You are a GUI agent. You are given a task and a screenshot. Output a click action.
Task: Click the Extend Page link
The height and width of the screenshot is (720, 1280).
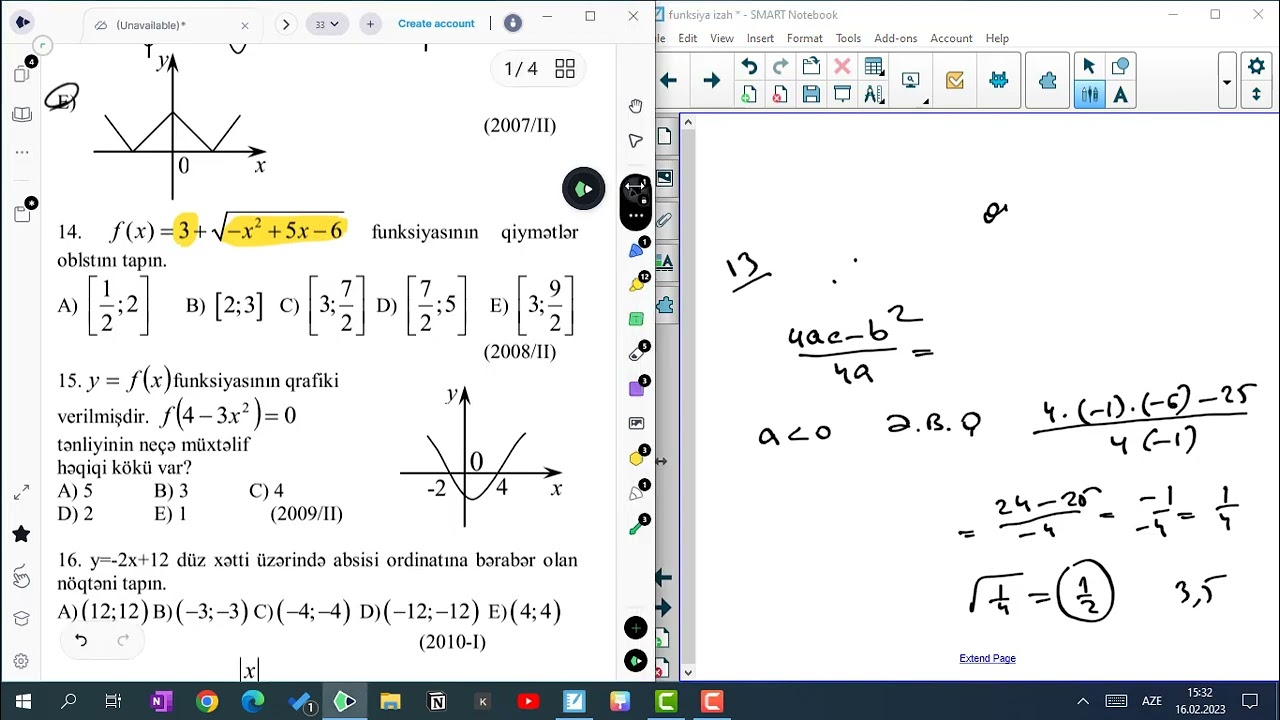pyautogui.click(x=987, y=658)
